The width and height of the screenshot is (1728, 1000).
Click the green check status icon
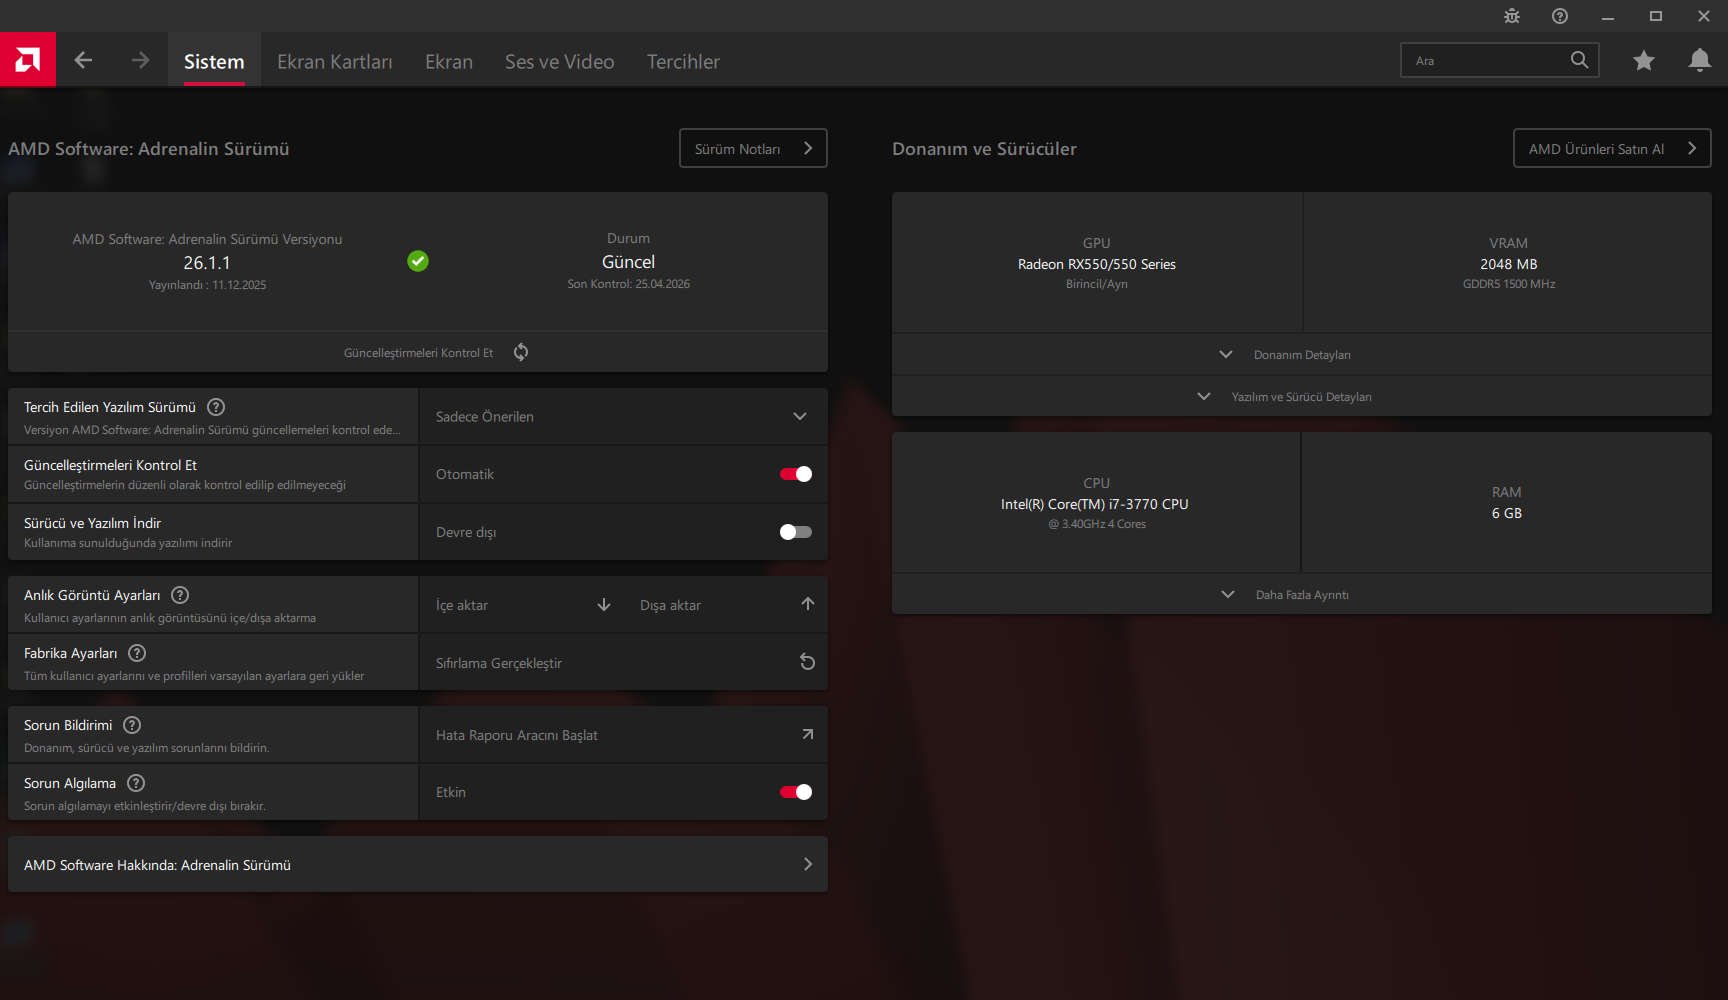418,261
